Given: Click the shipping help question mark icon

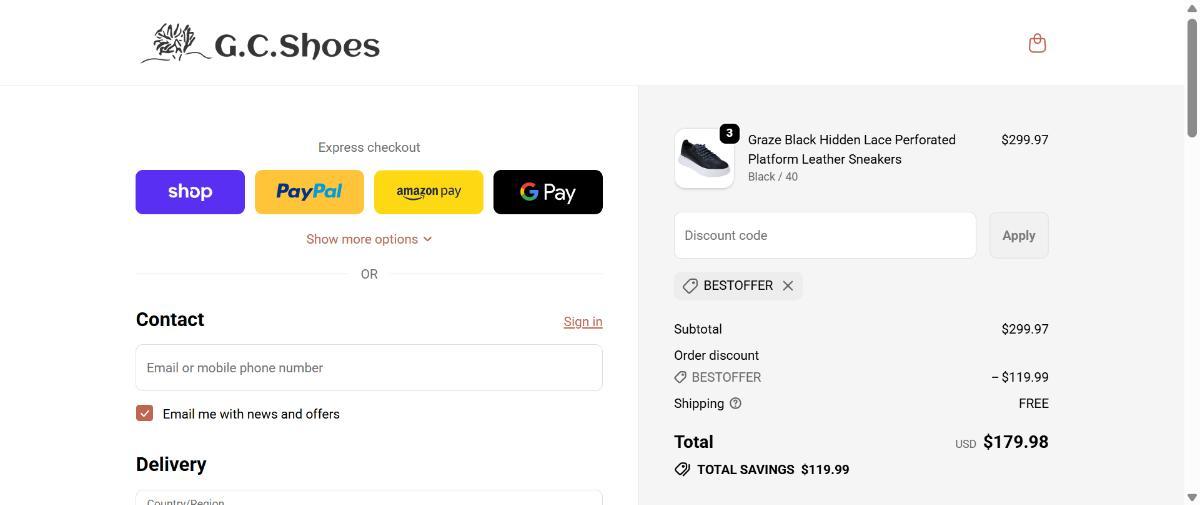Looking at the screenshot, I should click(736, 403).
